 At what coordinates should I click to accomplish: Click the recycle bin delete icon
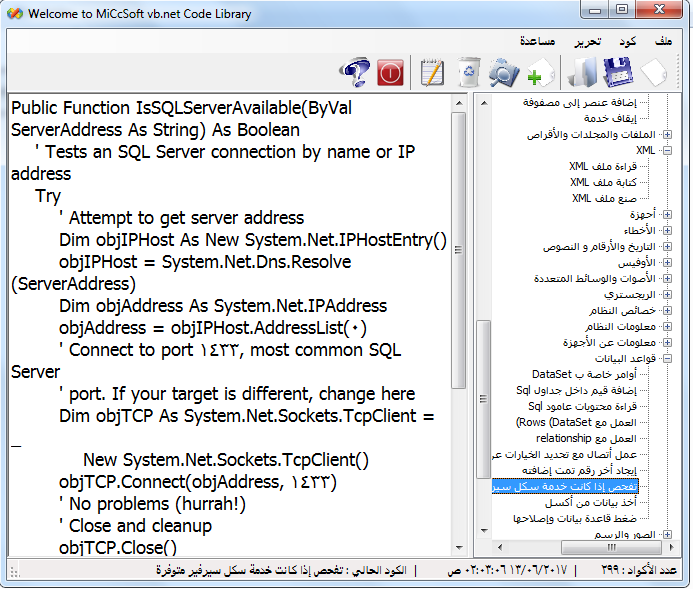468,72
